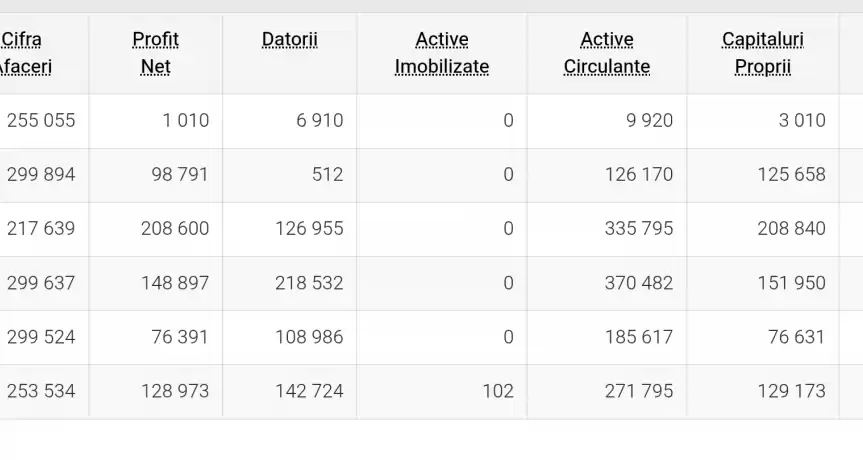Click the 370 482 current assets cell
Screen dimensions: 863x460
(639, 283)
